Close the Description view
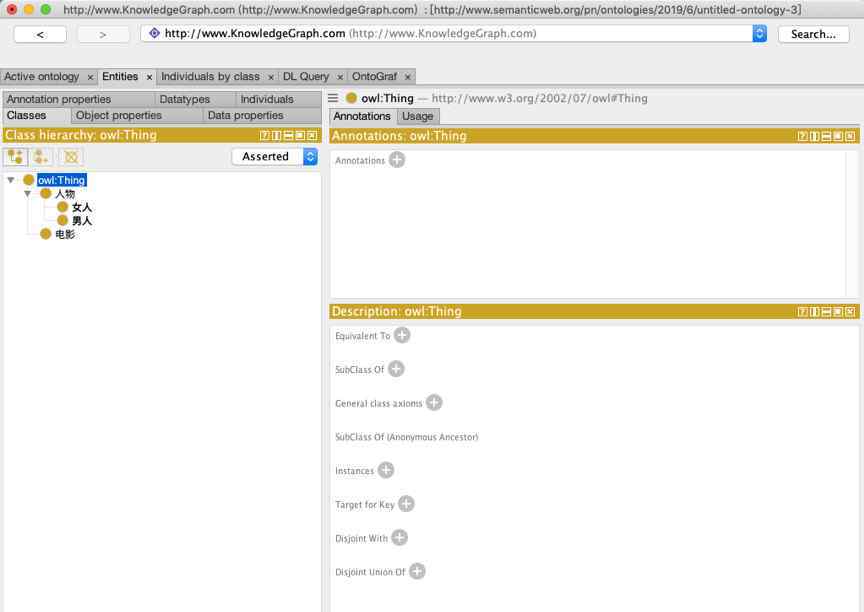864x612 pixels. click(x=851, y=312)
